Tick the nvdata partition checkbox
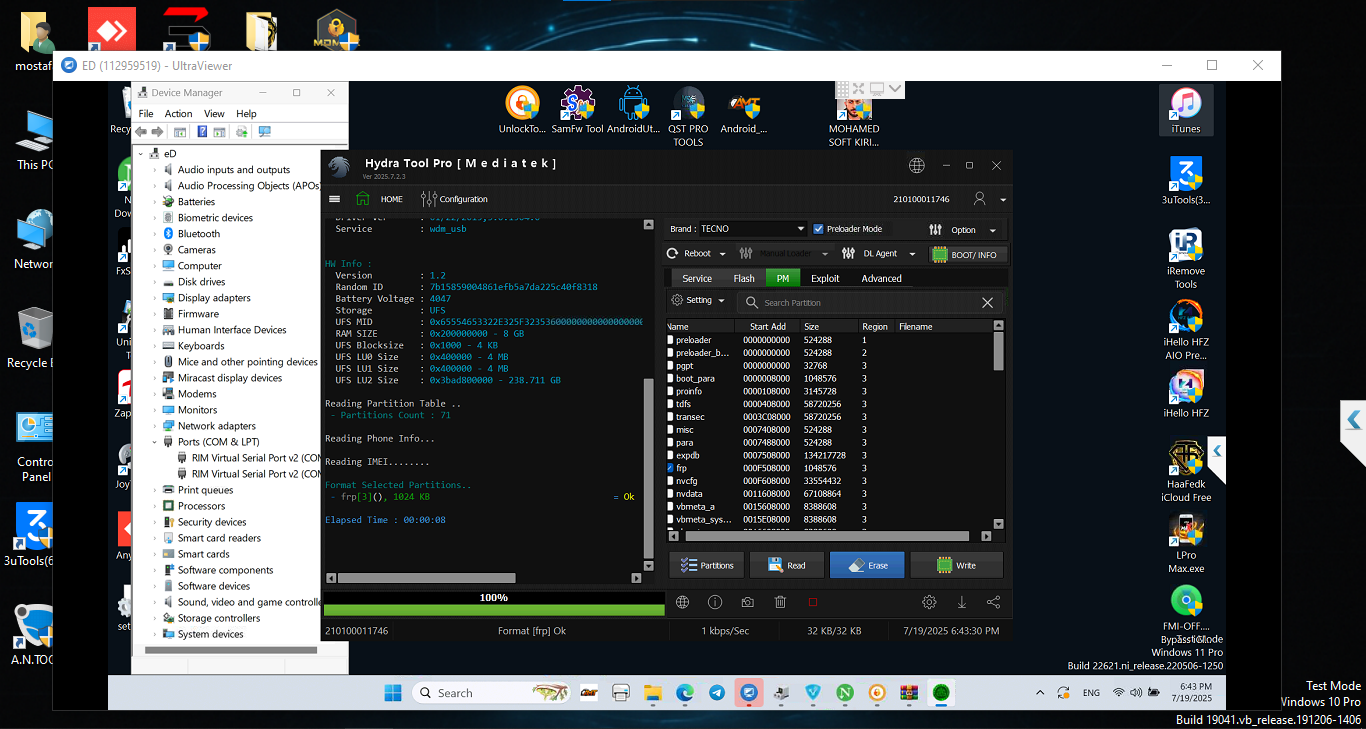1366x729 pixels. click(x=671, y=494)
